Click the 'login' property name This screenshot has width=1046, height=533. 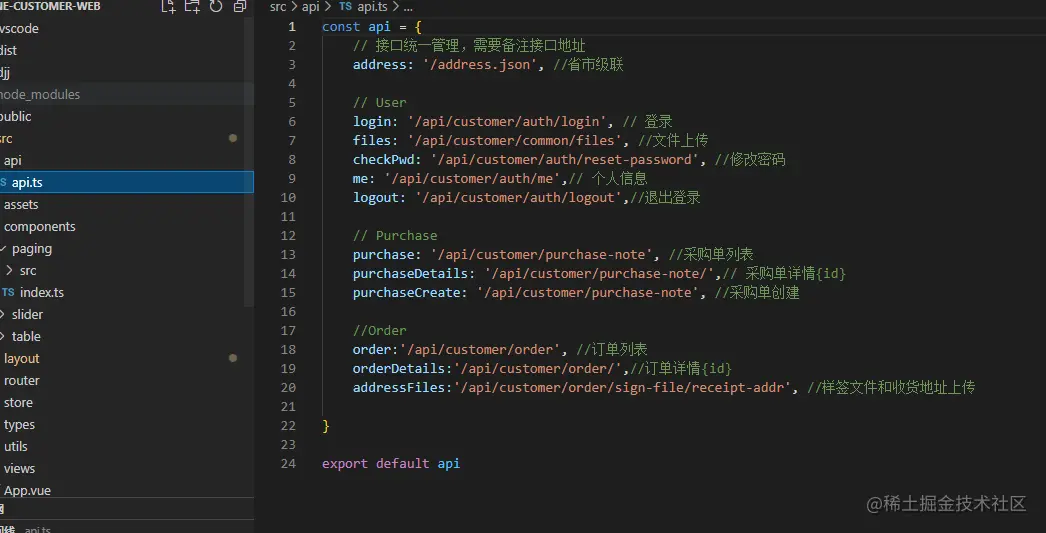(x=372, y=121)
